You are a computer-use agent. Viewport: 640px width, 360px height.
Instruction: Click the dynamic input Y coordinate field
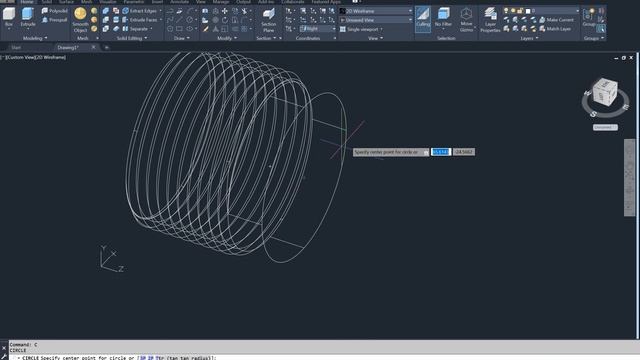tap(464, 152)
